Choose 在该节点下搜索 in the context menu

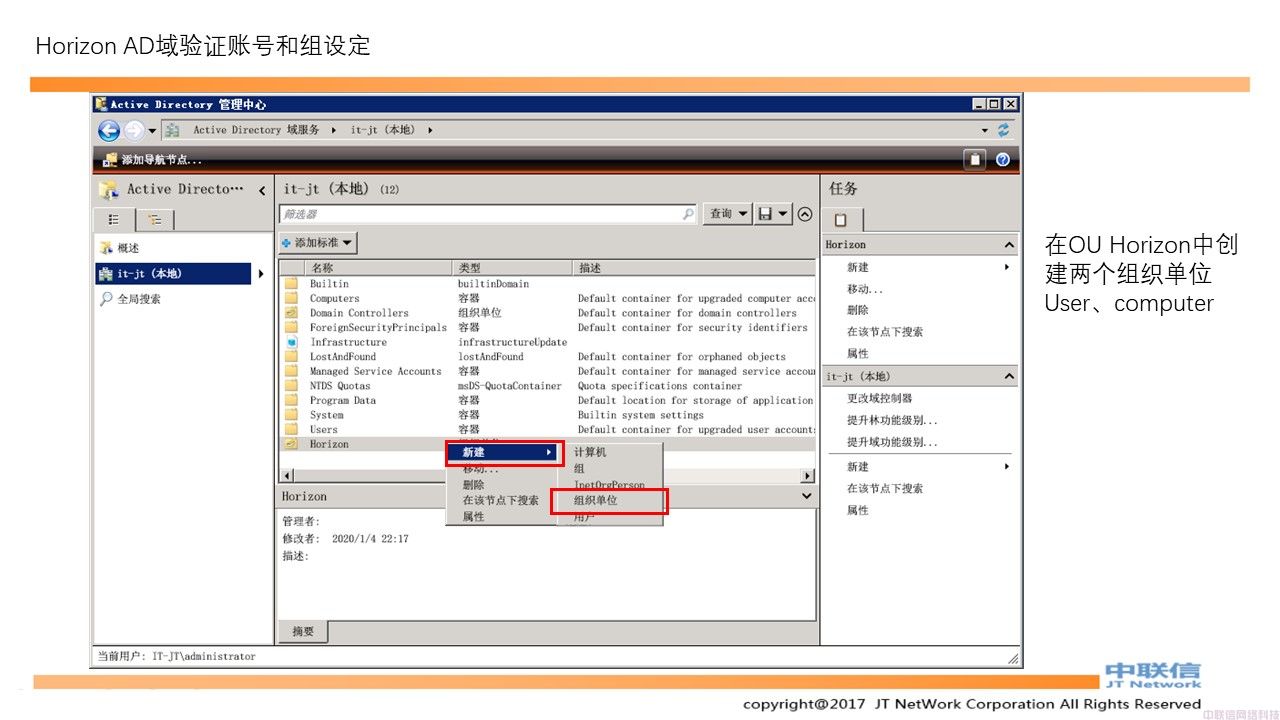coord(503,500)
